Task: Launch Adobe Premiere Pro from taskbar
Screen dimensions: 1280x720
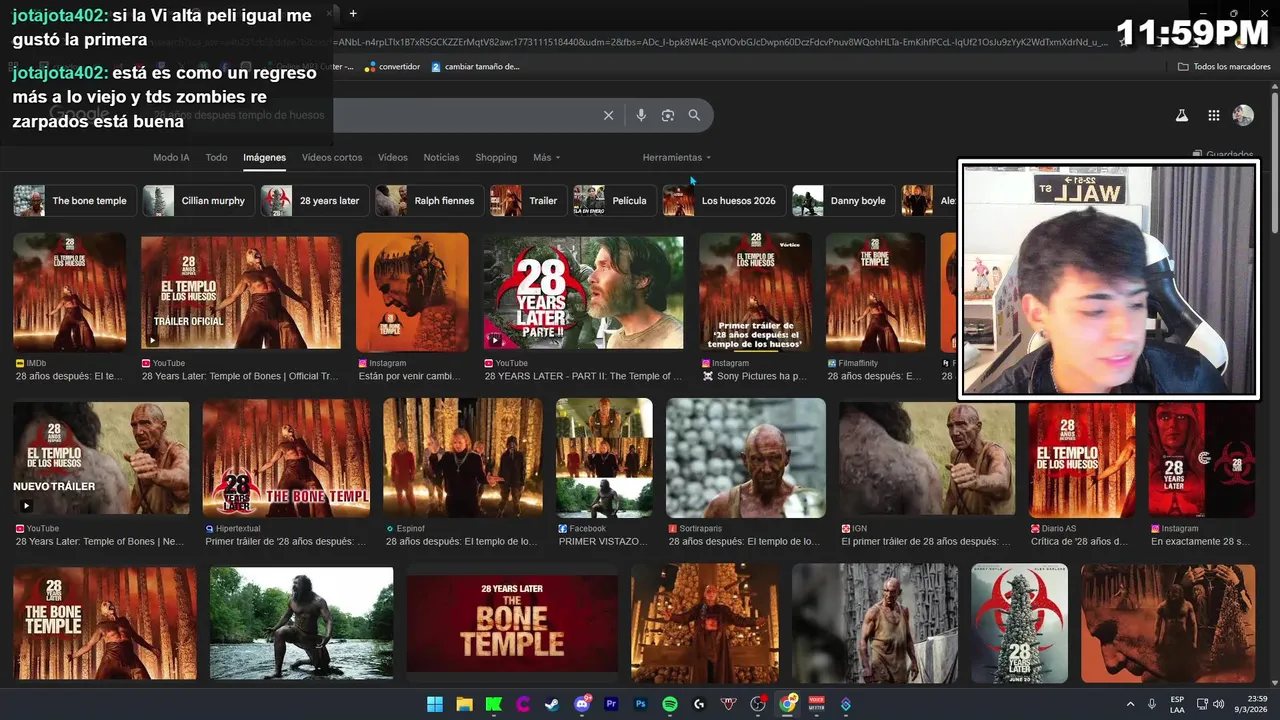Action: pyautogui.click(x=611, y=704)
